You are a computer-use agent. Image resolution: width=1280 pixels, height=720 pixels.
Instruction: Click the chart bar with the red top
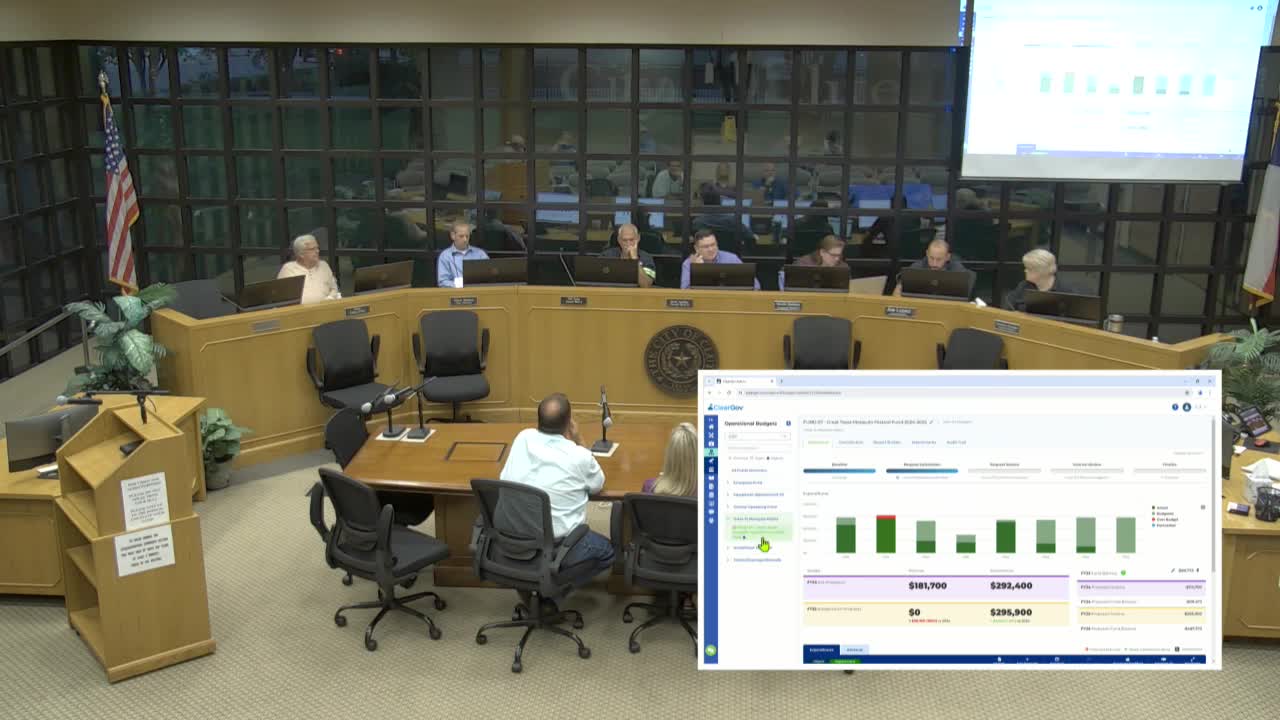pyautogui.click(x=885, y=534)
